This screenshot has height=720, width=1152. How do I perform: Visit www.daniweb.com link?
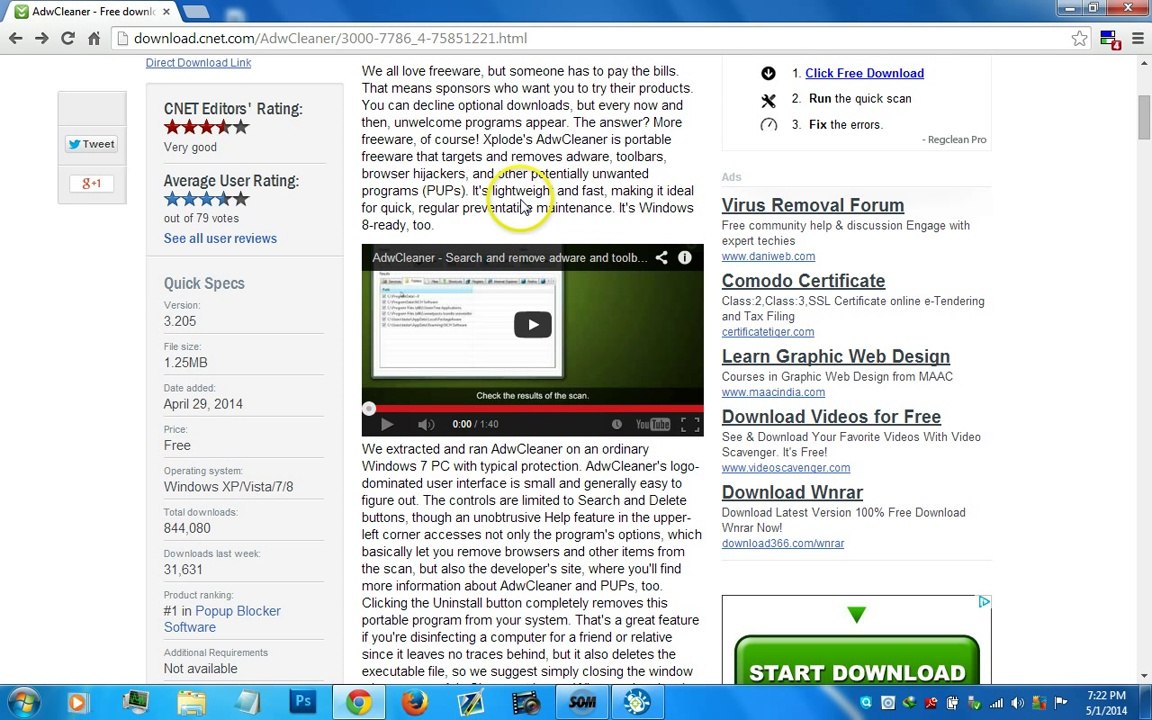[x=768, y=256]
